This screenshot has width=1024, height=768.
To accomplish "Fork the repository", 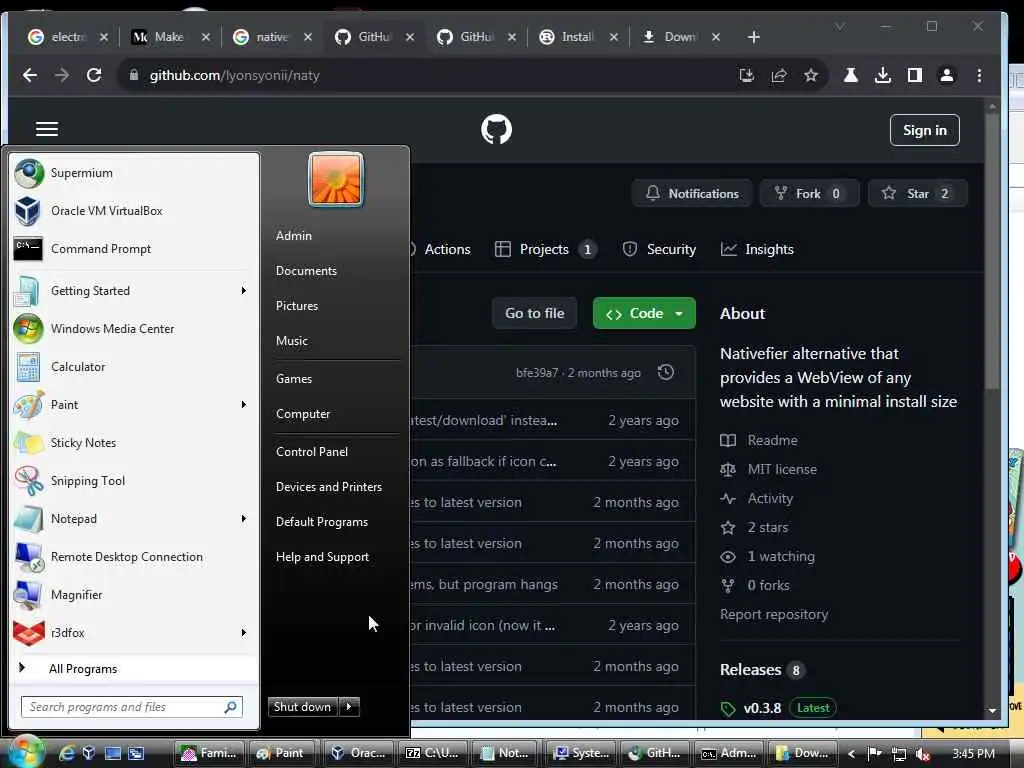I will [809, 193].
